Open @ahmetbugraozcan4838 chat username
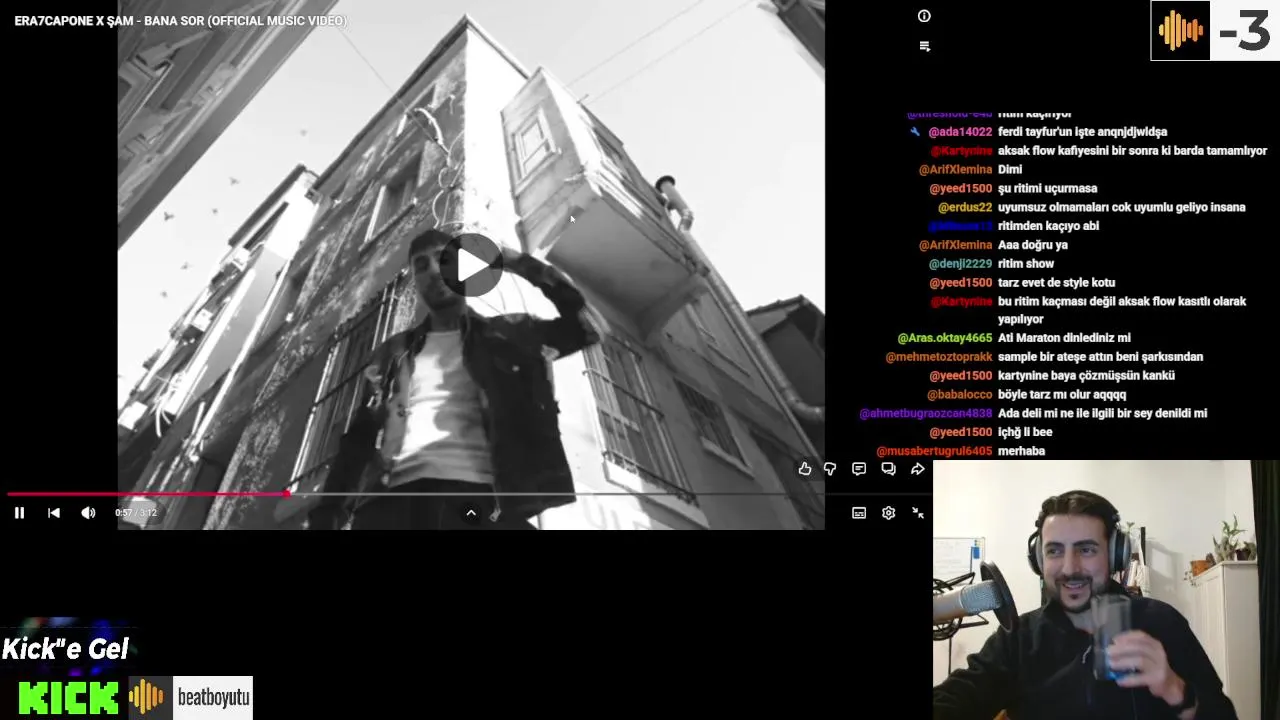Image resolution: width=1280 pixels, height=720 pixels. [x=926, y=414]
